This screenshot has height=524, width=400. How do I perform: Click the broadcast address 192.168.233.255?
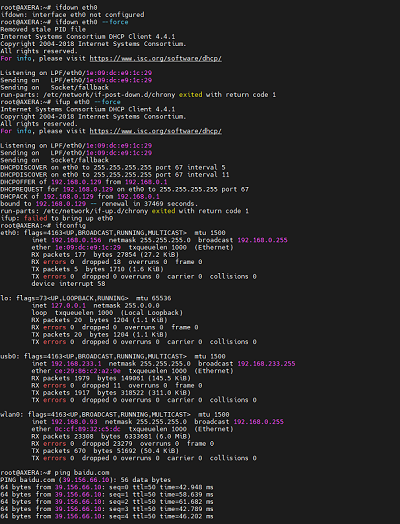tap(266, 364)
